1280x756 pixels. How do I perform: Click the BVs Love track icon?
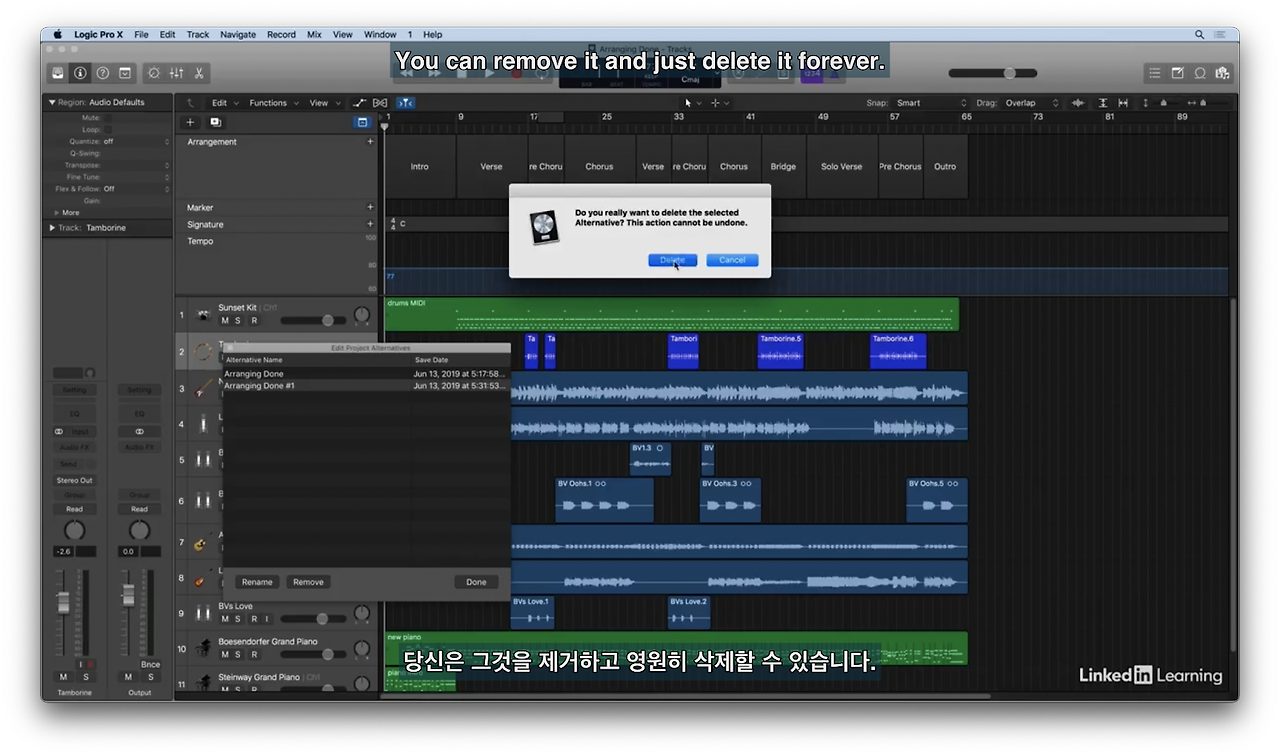pyautogui.click(x=204, y=612)
